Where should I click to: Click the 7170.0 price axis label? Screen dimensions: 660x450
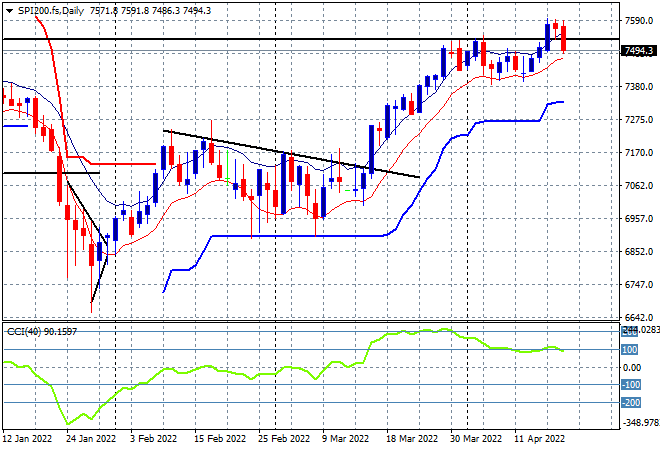[639, 153]
